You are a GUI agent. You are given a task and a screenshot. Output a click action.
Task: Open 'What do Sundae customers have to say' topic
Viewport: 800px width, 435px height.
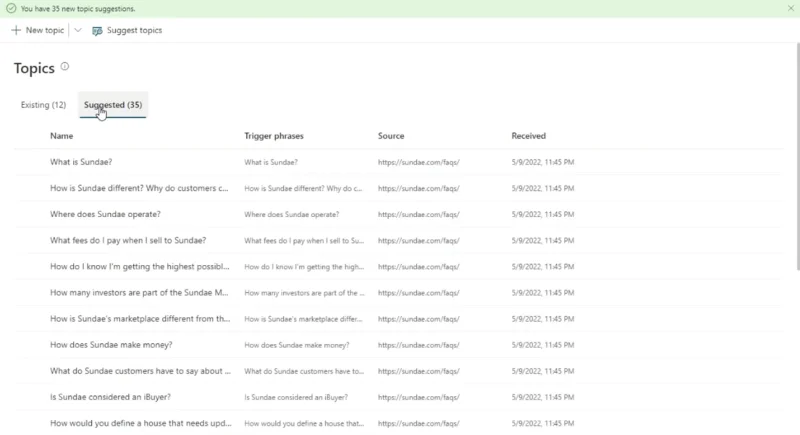140,371
